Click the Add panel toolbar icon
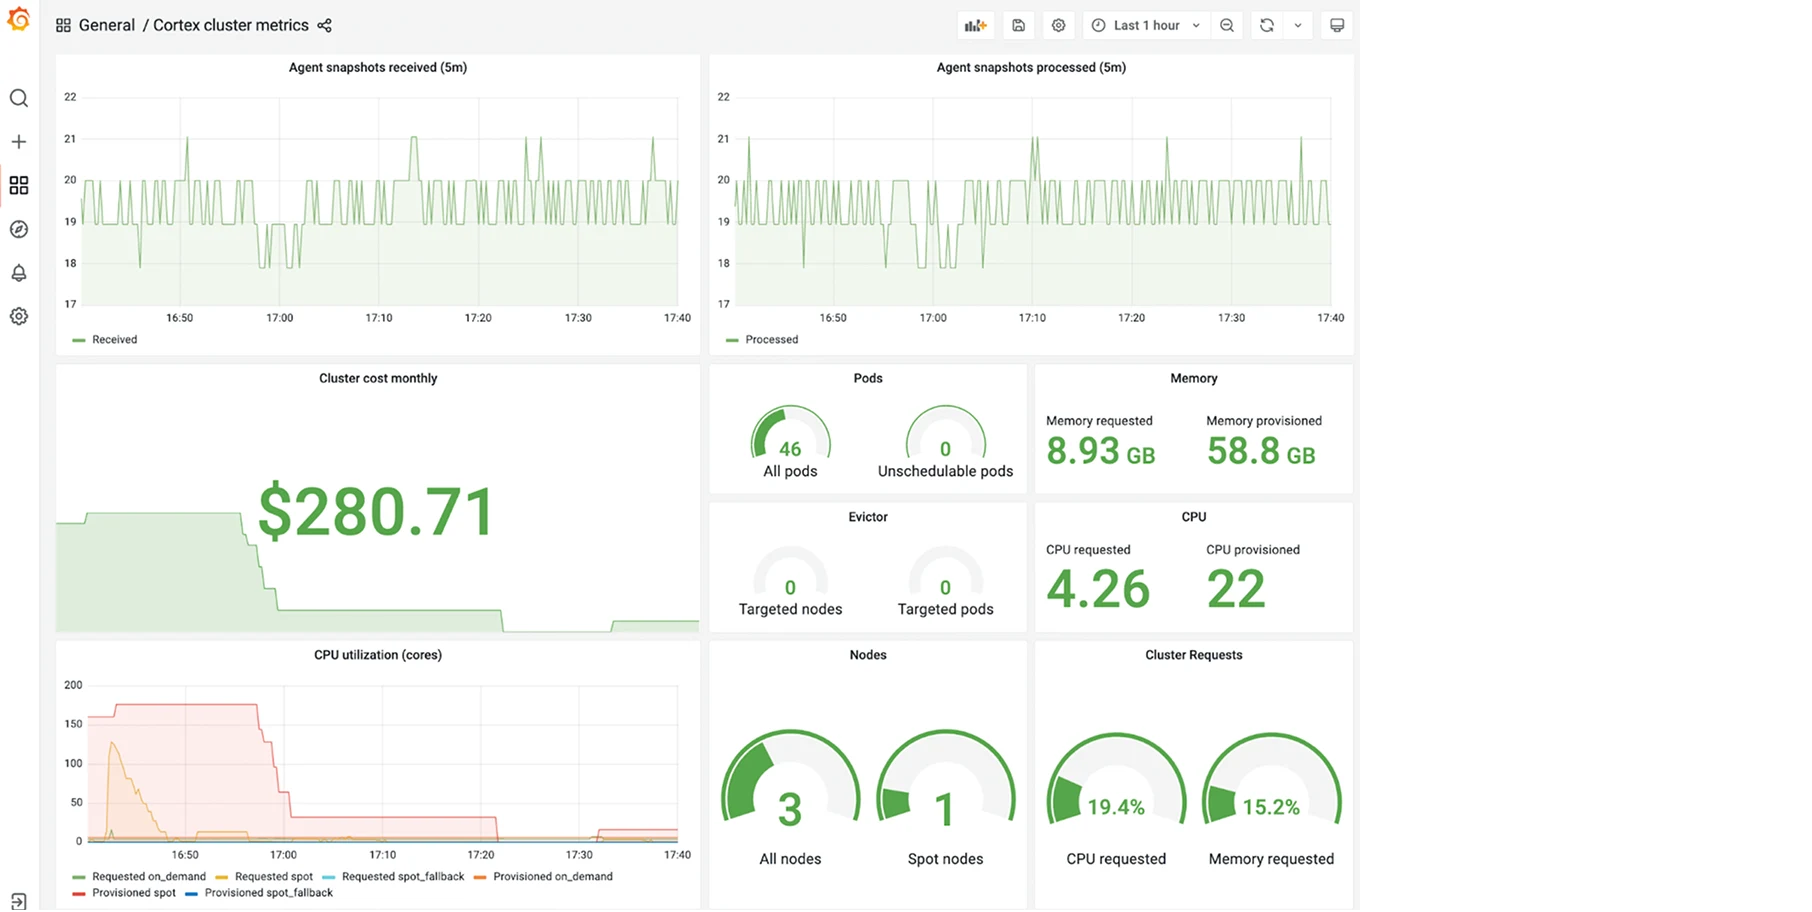1812x912 pixels. [x=975, y=26]
